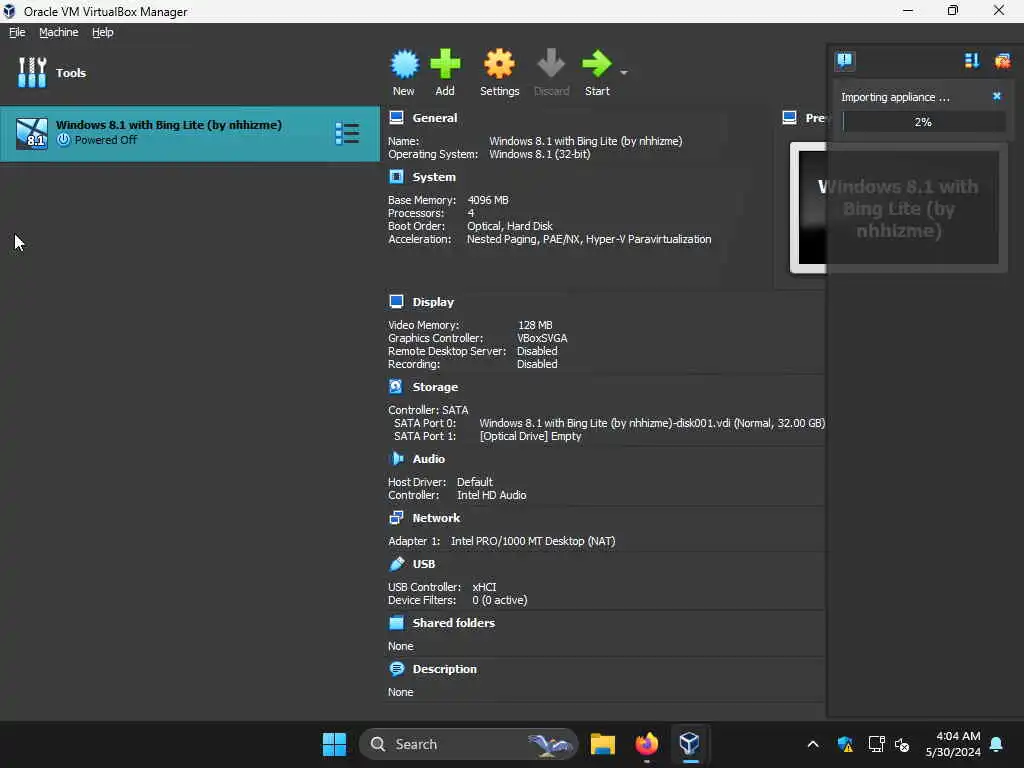1024x768 pixels.
Task: Click the delete finished notifications icon
Action: (1002, 61)
